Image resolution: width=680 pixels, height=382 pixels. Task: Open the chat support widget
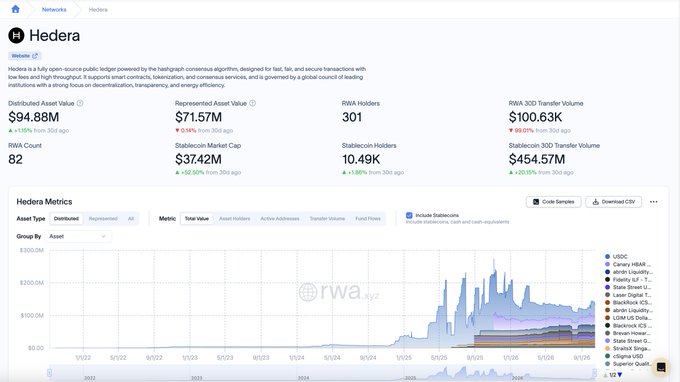coord(661,367)
